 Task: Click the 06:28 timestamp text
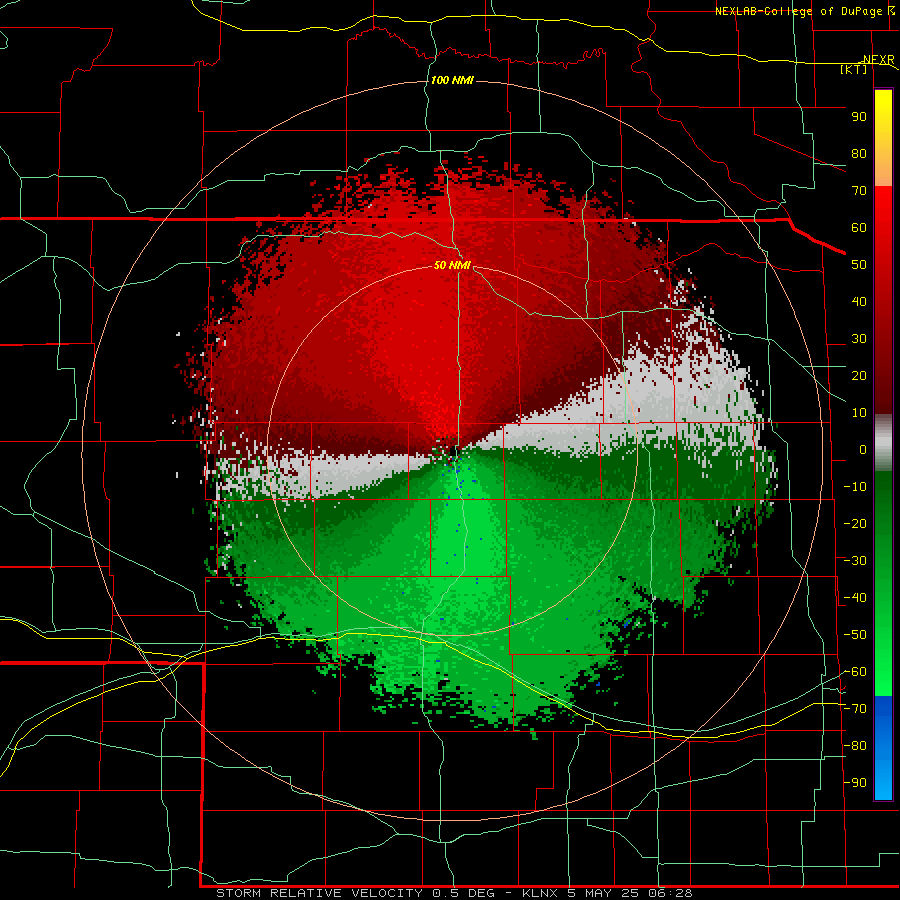[x=670, y=893]
